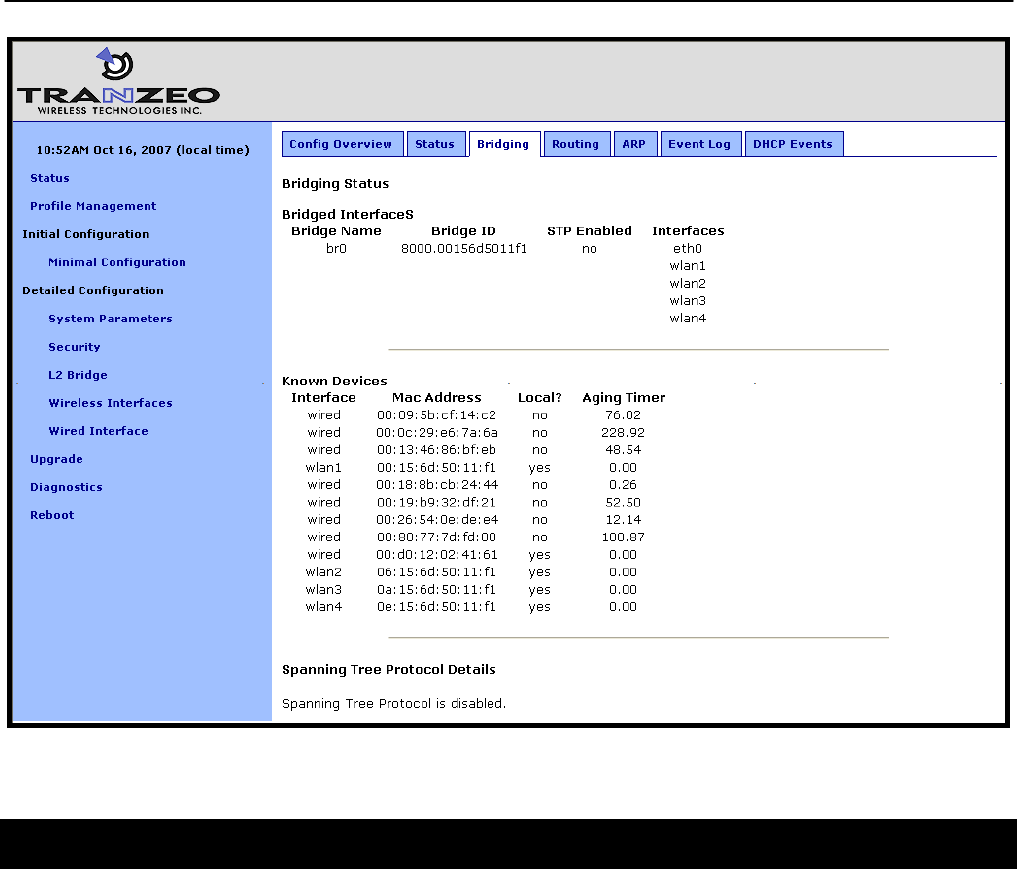Open the Config Overview tab
Viewport: 1017px width, 869px height.
pyautogui.click(x=342, y=144)
